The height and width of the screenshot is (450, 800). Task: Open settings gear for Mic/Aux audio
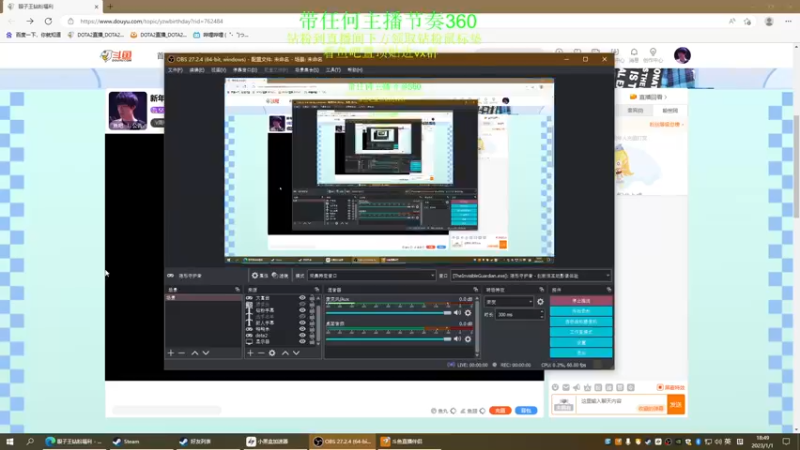468,313
